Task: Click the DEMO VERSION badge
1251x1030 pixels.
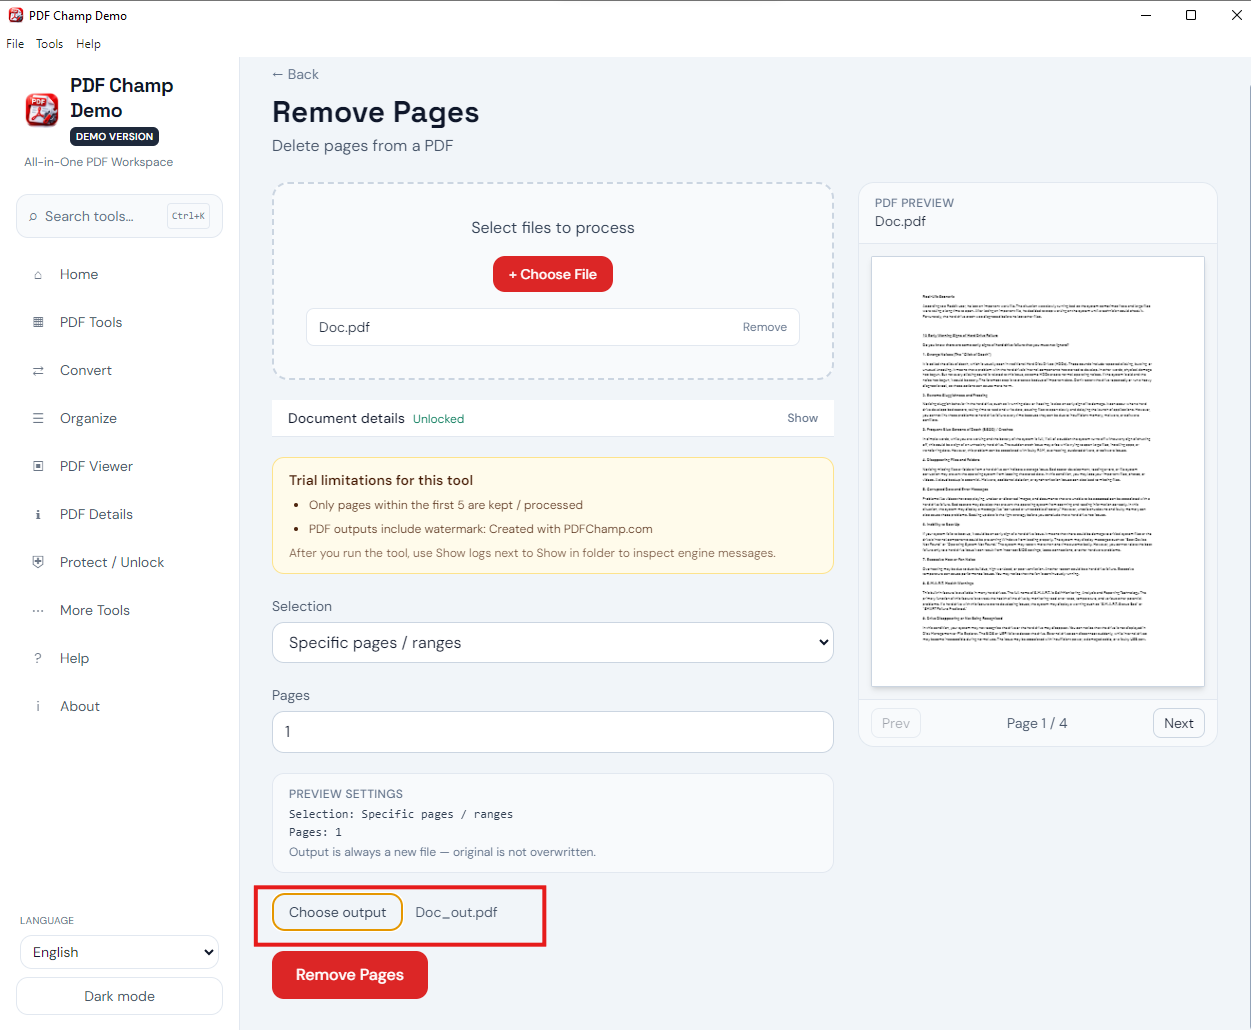Action: [115, 137]
